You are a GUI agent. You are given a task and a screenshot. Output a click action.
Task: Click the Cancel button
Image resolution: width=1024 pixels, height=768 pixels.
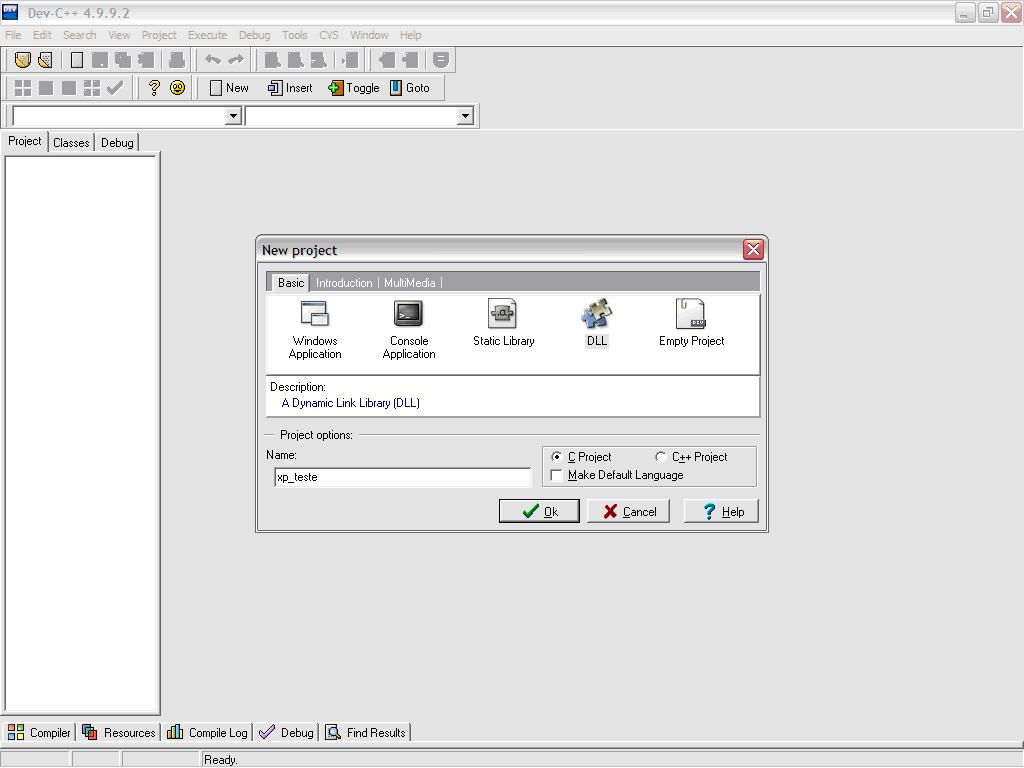628,511
